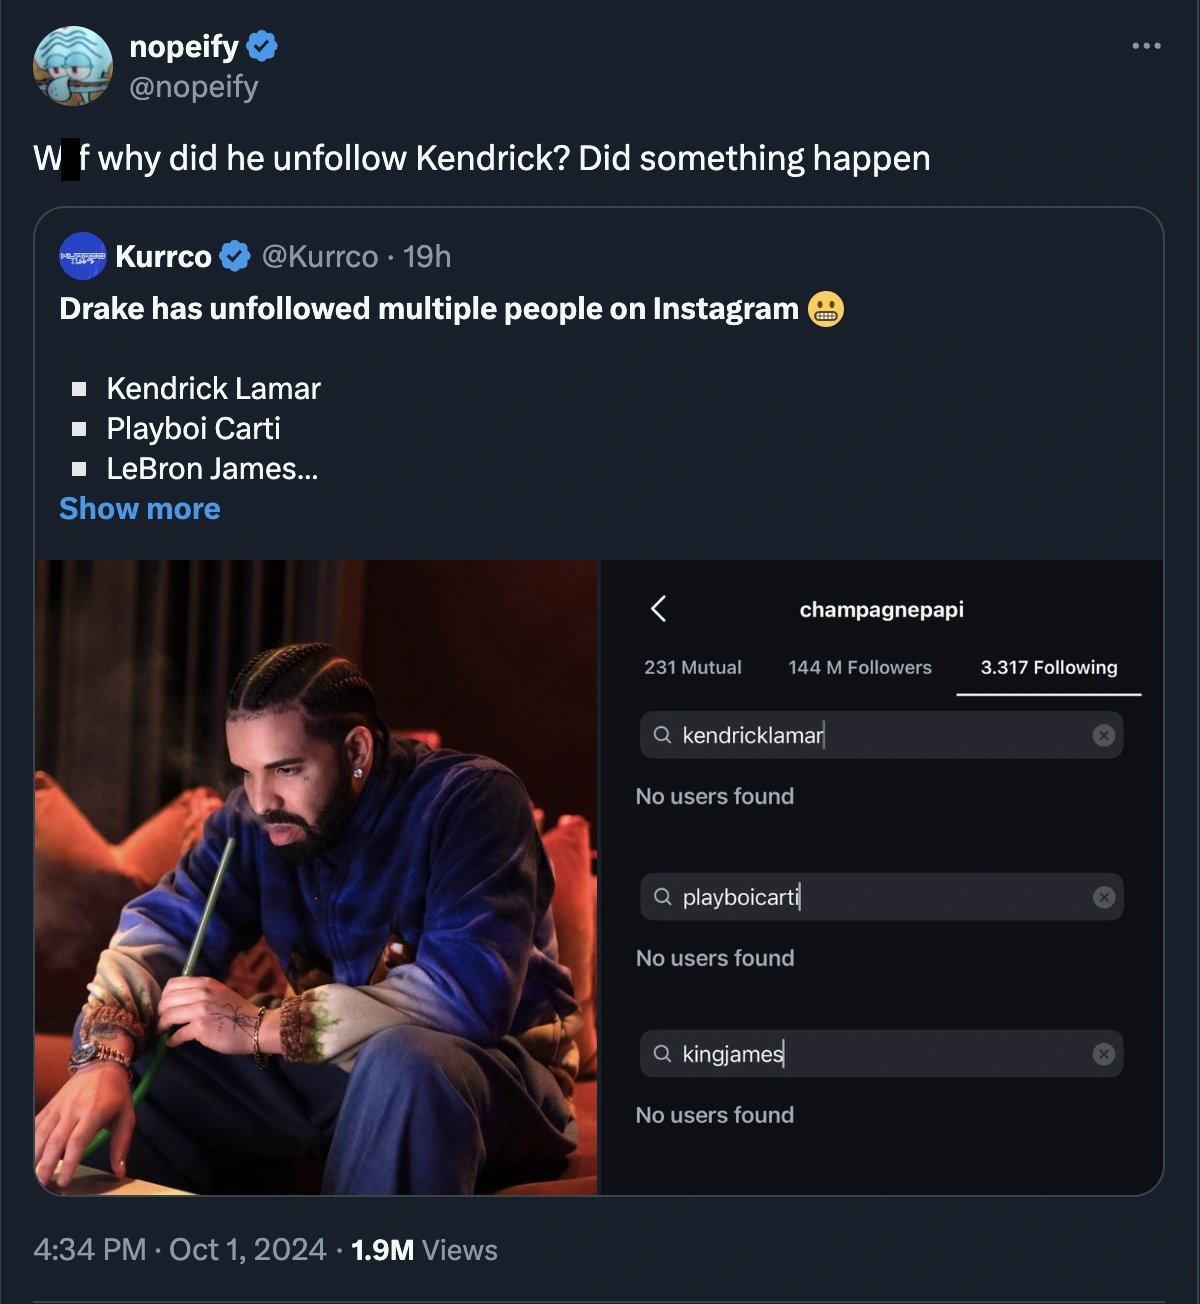Clear the kingjames search field

pyautogui.click(x=1103, y=1054)
